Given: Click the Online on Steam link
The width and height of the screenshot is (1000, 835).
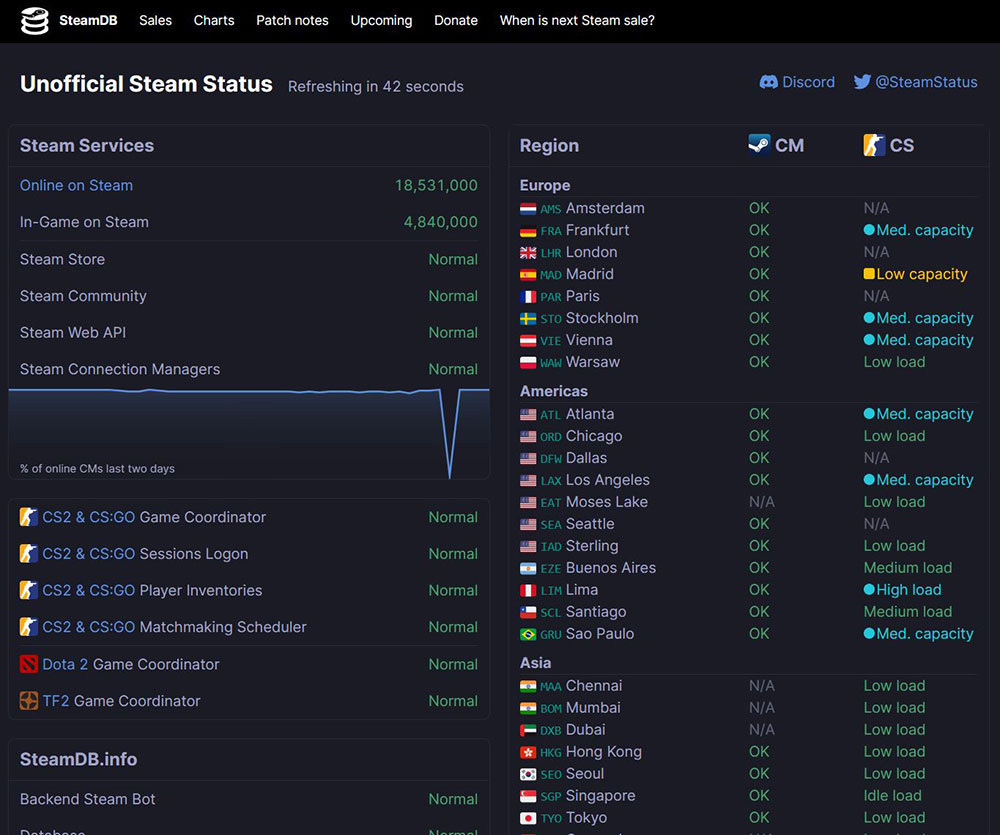Looking at the screenshot, I should [x=76, y=185].
